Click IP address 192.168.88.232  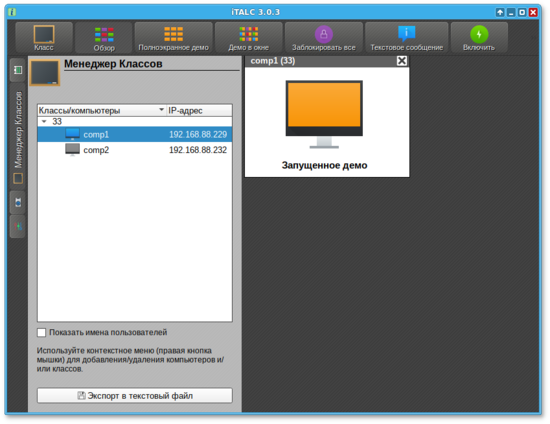(x=198, y=150)
